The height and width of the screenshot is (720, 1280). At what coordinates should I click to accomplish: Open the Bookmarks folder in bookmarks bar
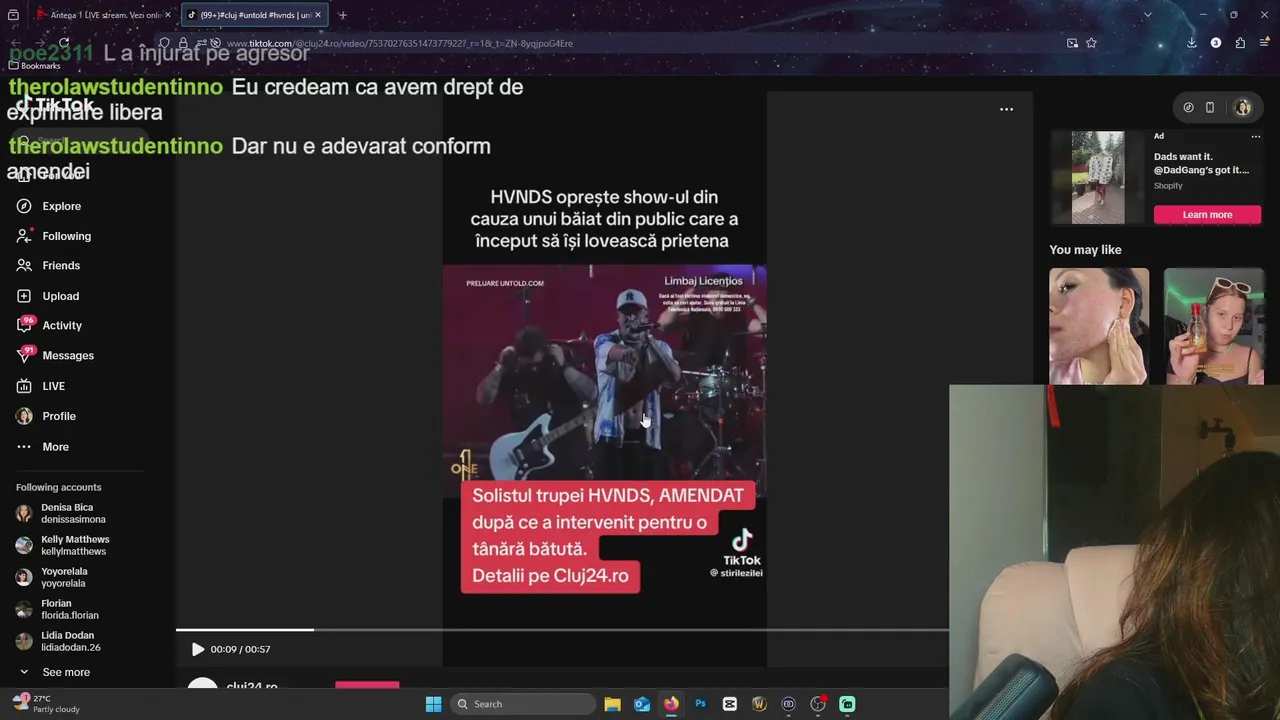point(34,66)
